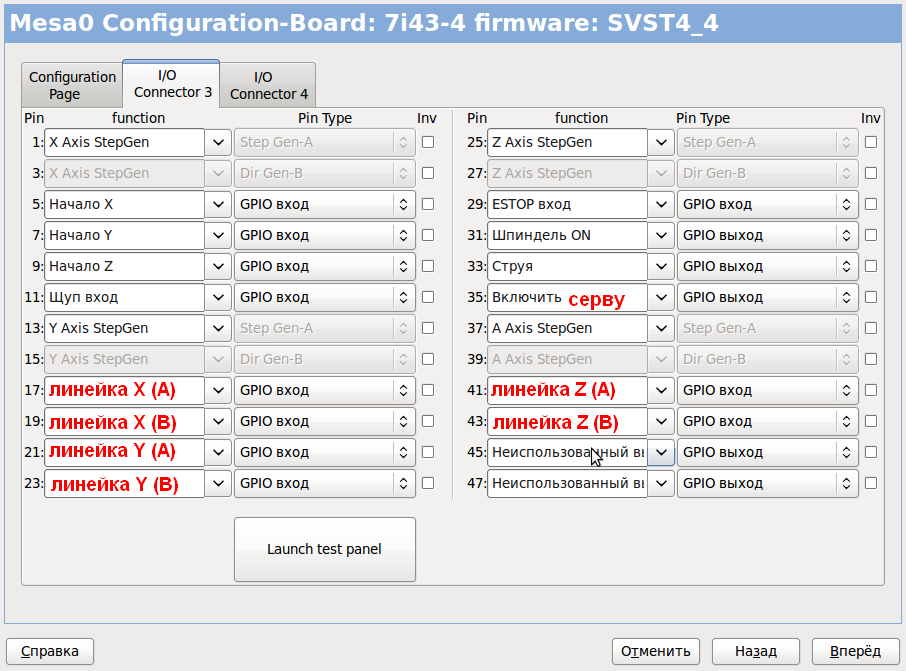Change pin 21 Pin Type selector
Image resolution: width=906 pixels, height=671 pixels.
[x=324, y=452]
